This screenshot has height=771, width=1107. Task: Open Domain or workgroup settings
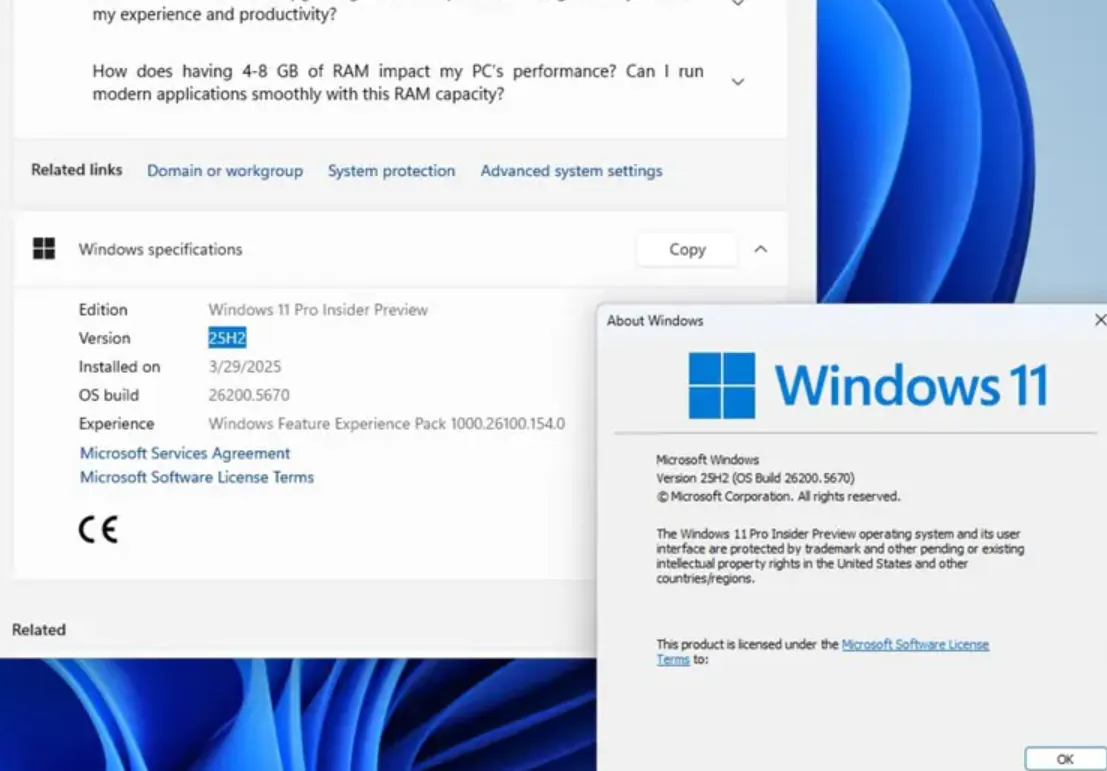click(224, 170)
